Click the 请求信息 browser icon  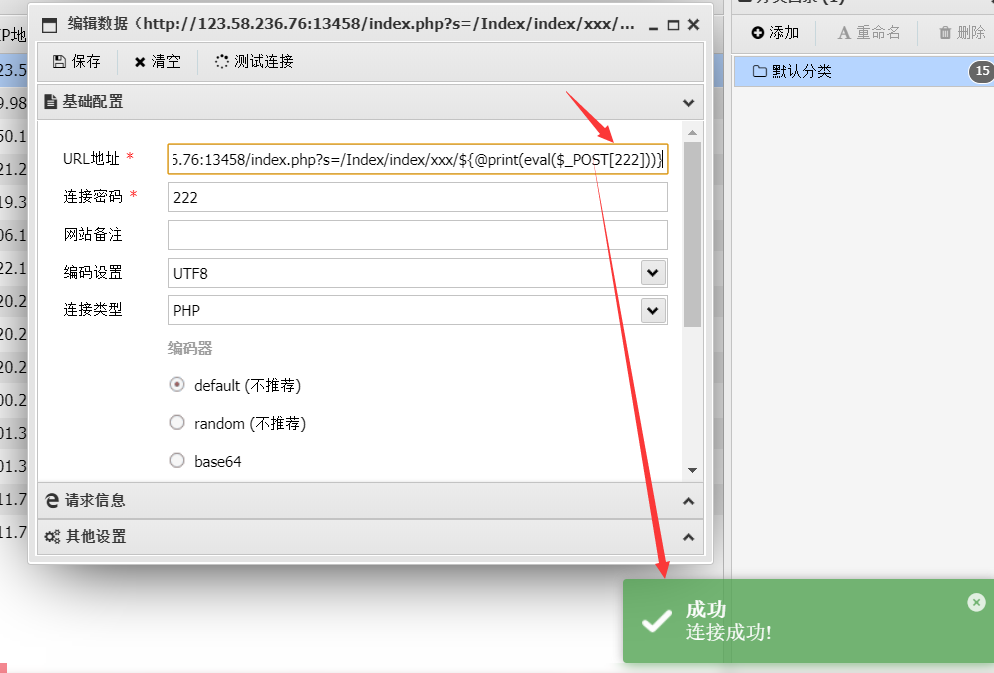(x=52, y=501)
